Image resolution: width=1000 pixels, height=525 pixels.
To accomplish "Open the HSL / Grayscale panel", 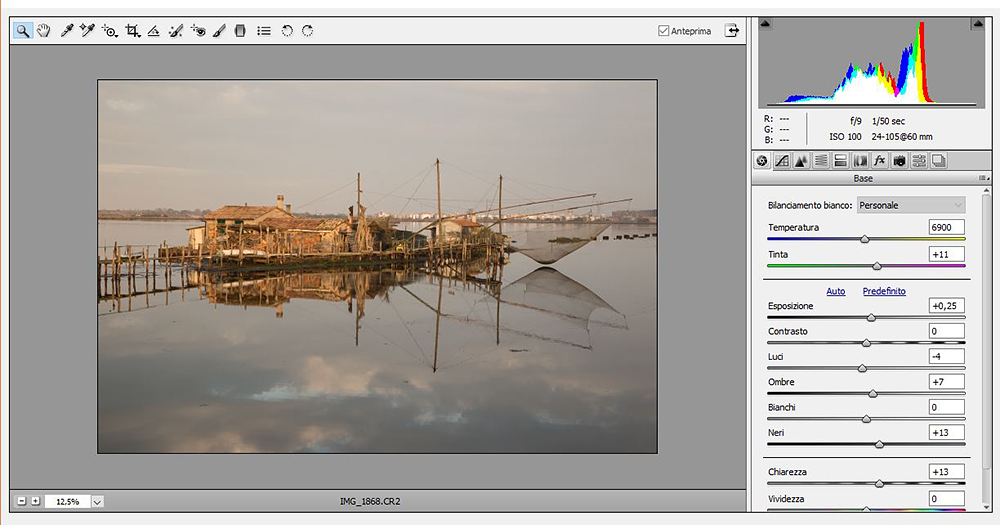I will pos(821,161).
